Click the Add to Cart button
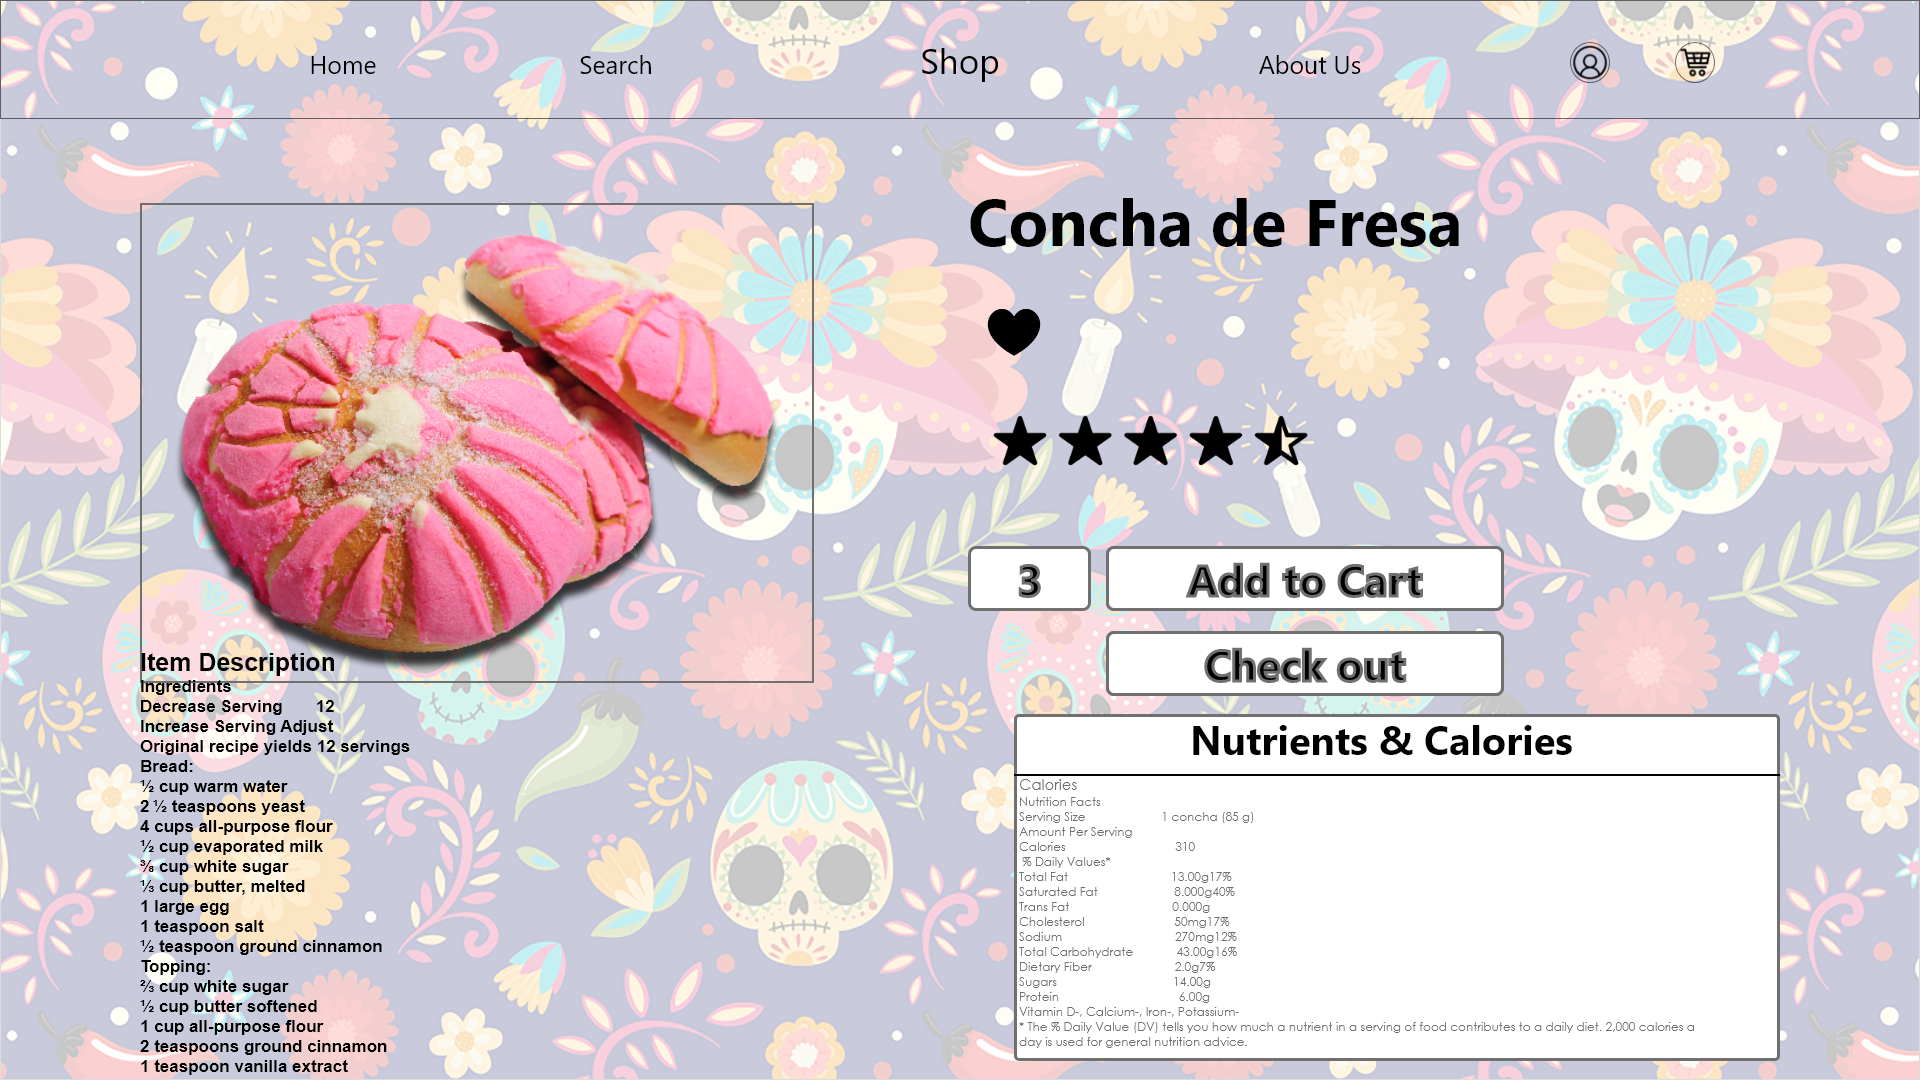The image size is (1920, 1080). coord(1305,579)
